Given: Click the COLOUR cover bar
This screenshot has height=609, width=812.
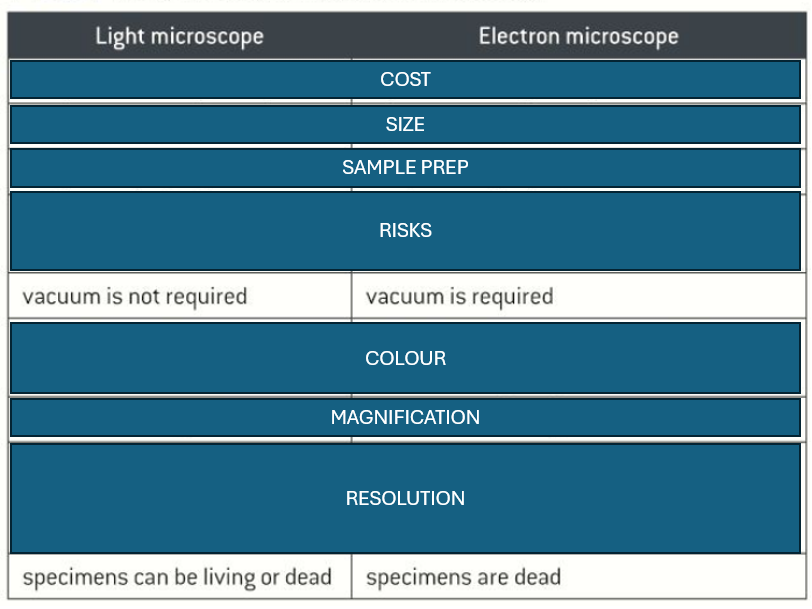Looking at the screenshot, I should 405,358.
